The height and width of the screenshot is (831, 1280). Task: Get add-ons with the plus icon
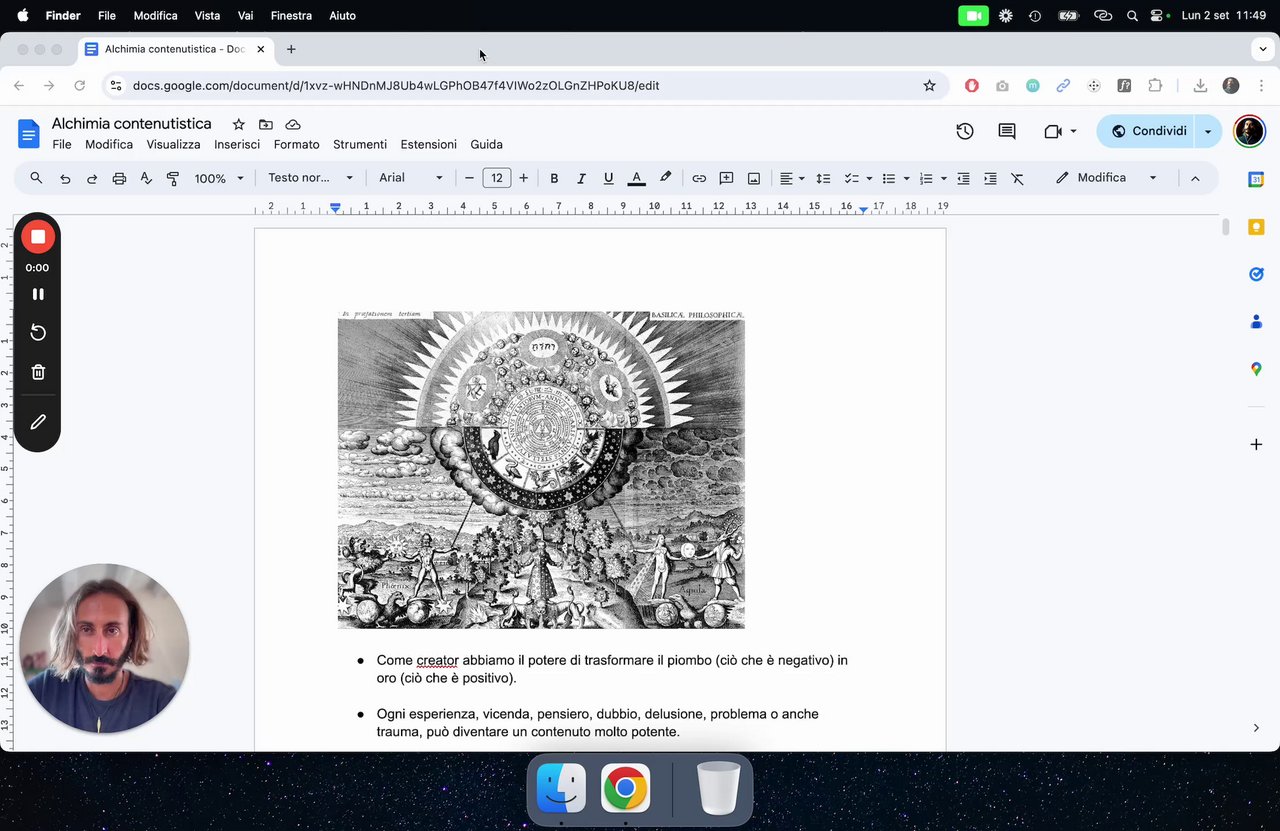coord(1256,444)
